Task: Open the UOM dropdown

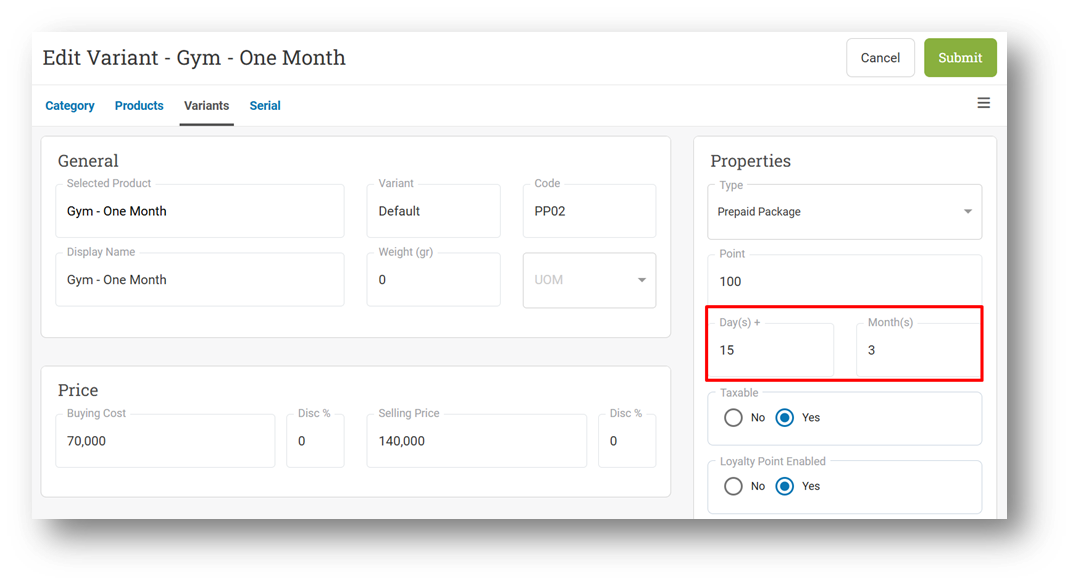Action: click(589, 280)
